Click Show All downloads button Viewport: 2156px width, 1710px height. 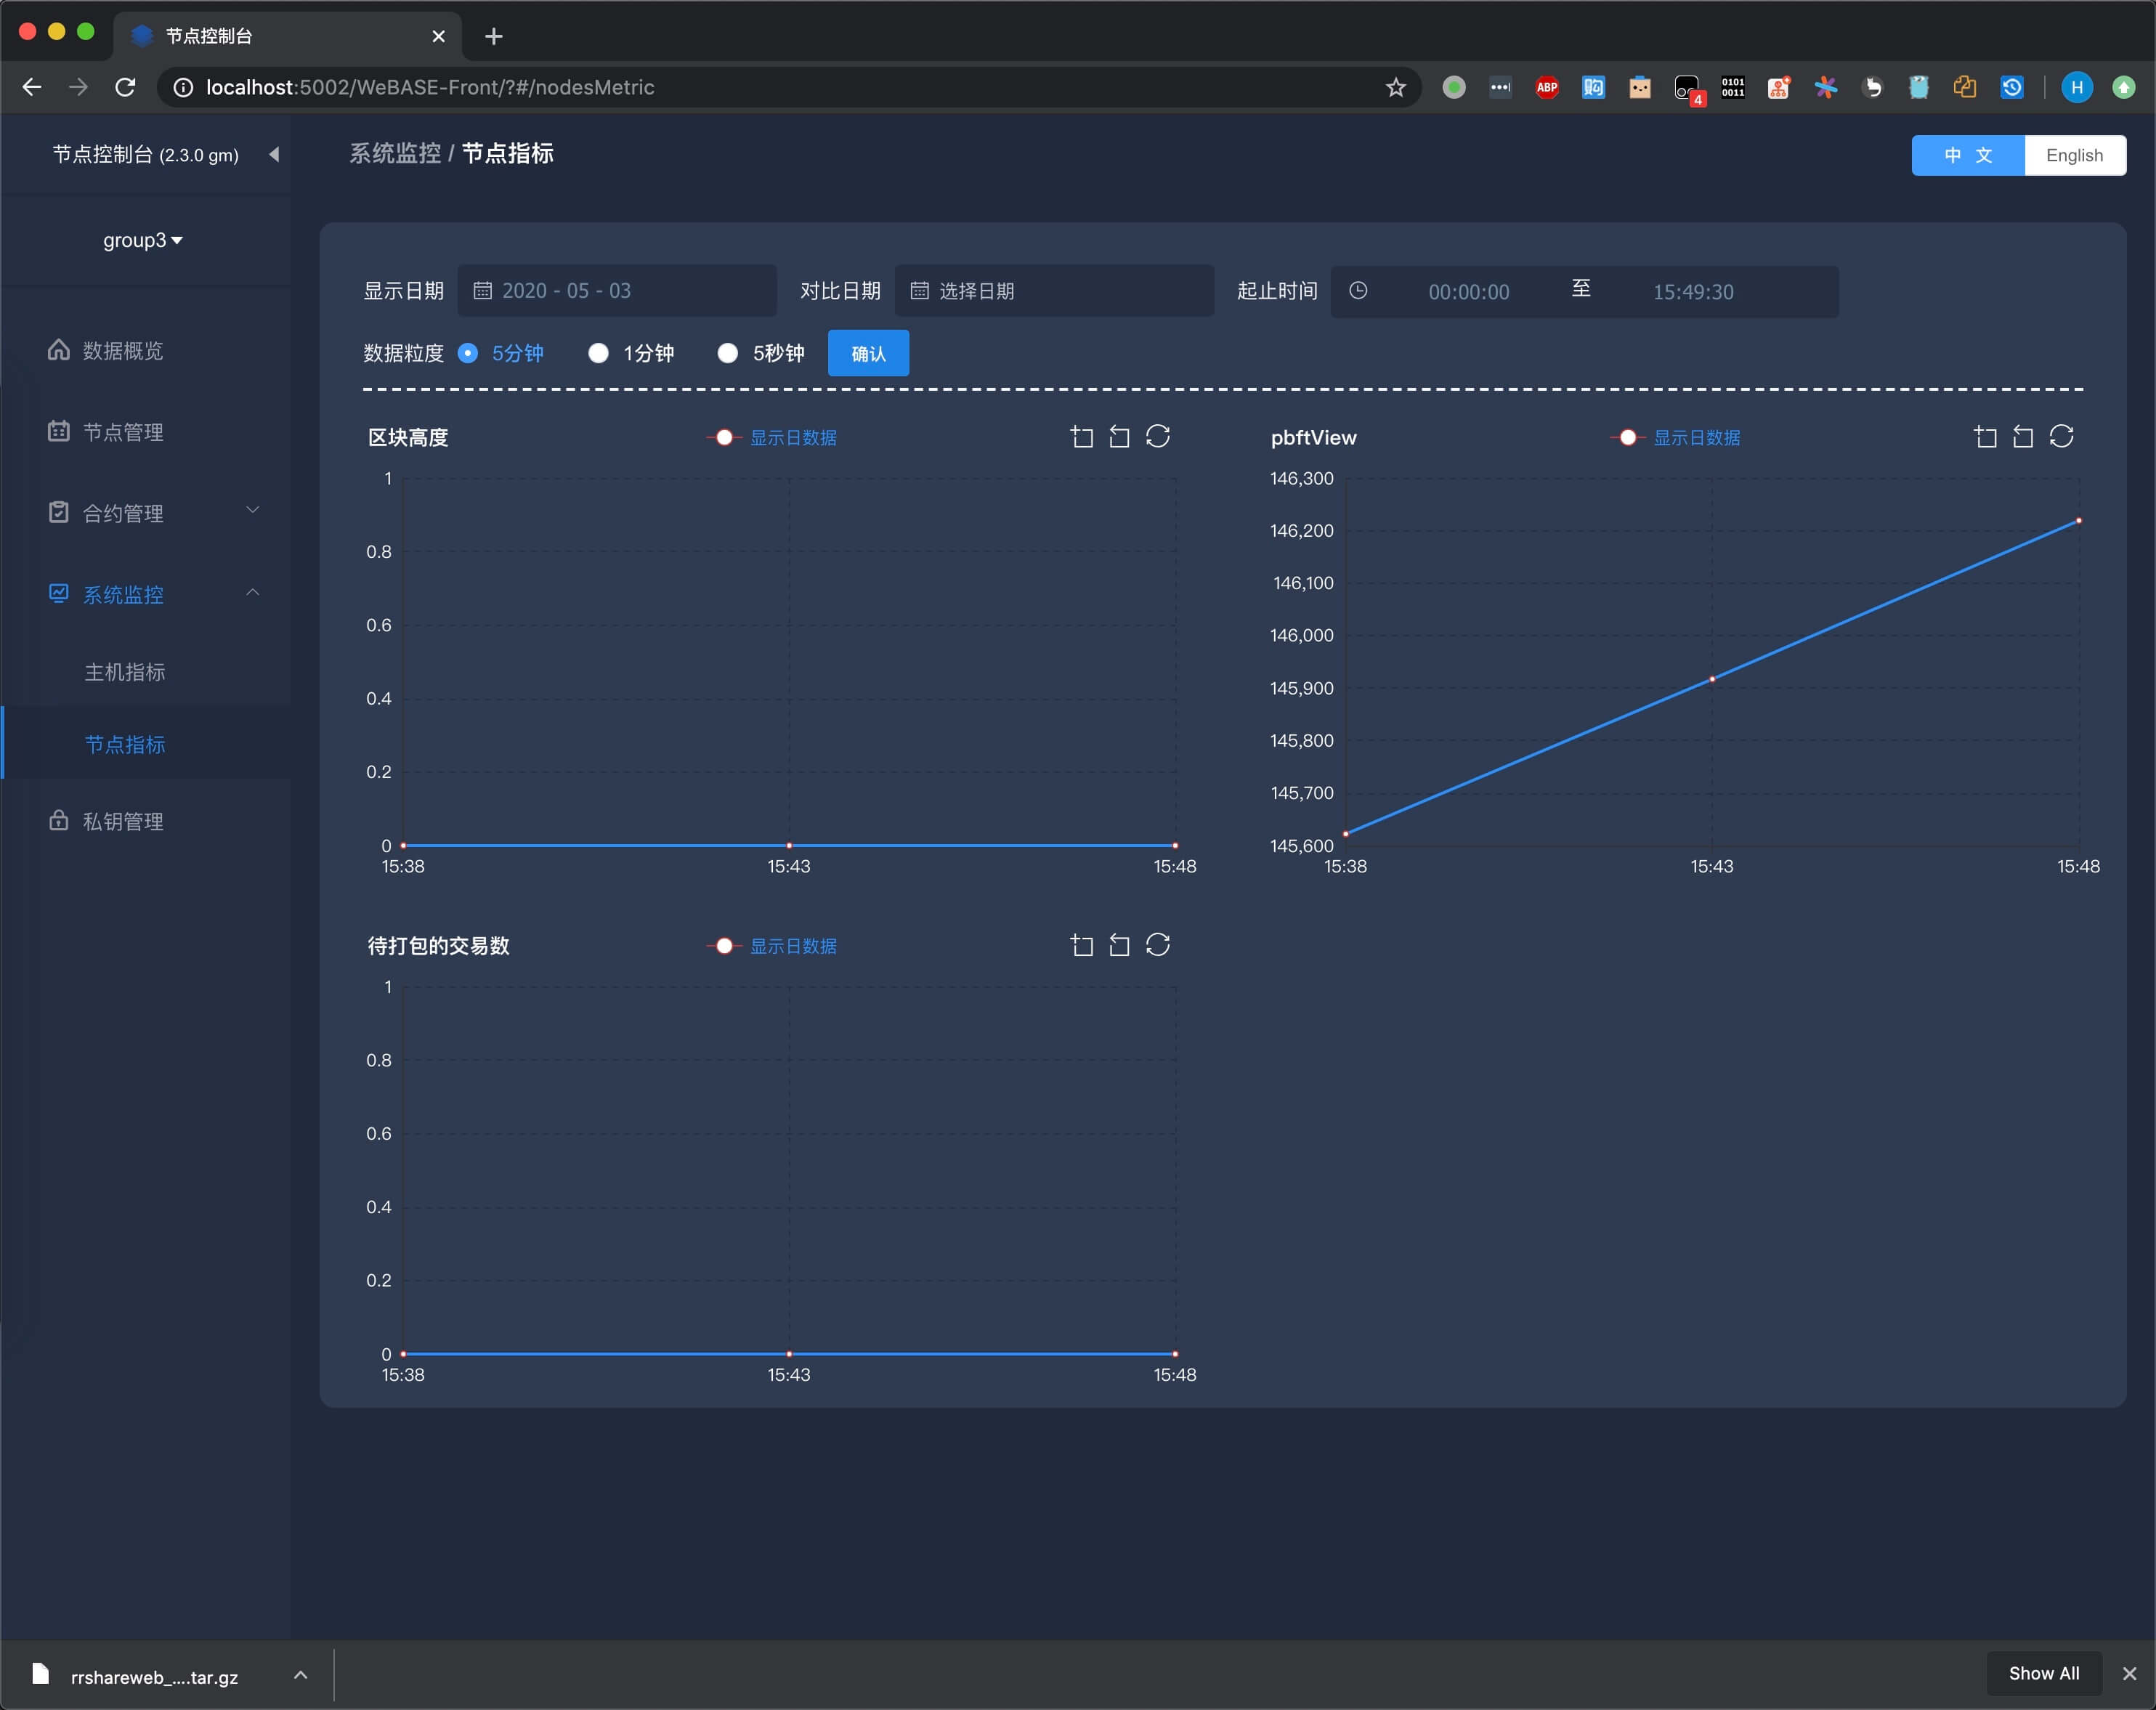(2044, 1673)
